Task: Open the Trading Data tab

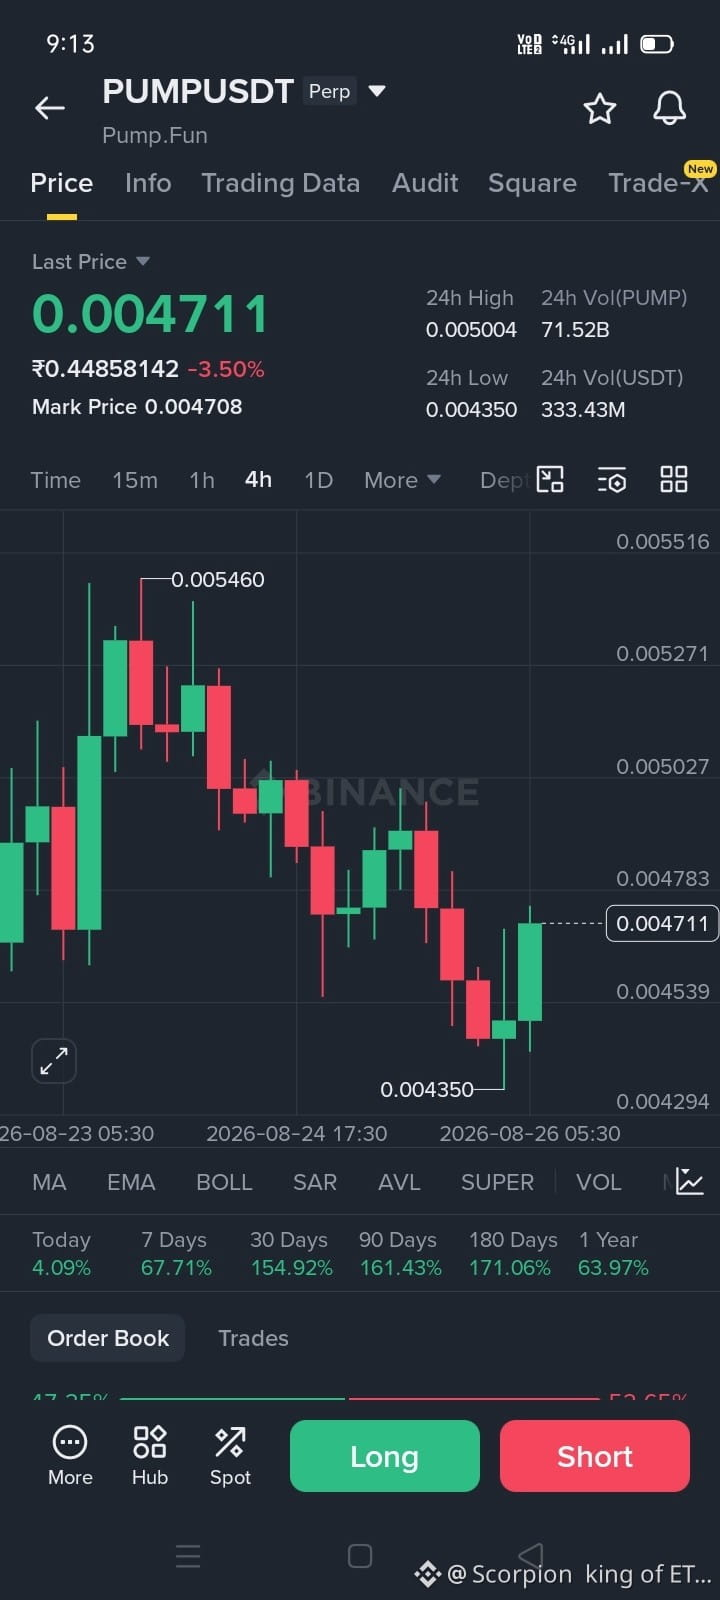Action: click(281, 183)
